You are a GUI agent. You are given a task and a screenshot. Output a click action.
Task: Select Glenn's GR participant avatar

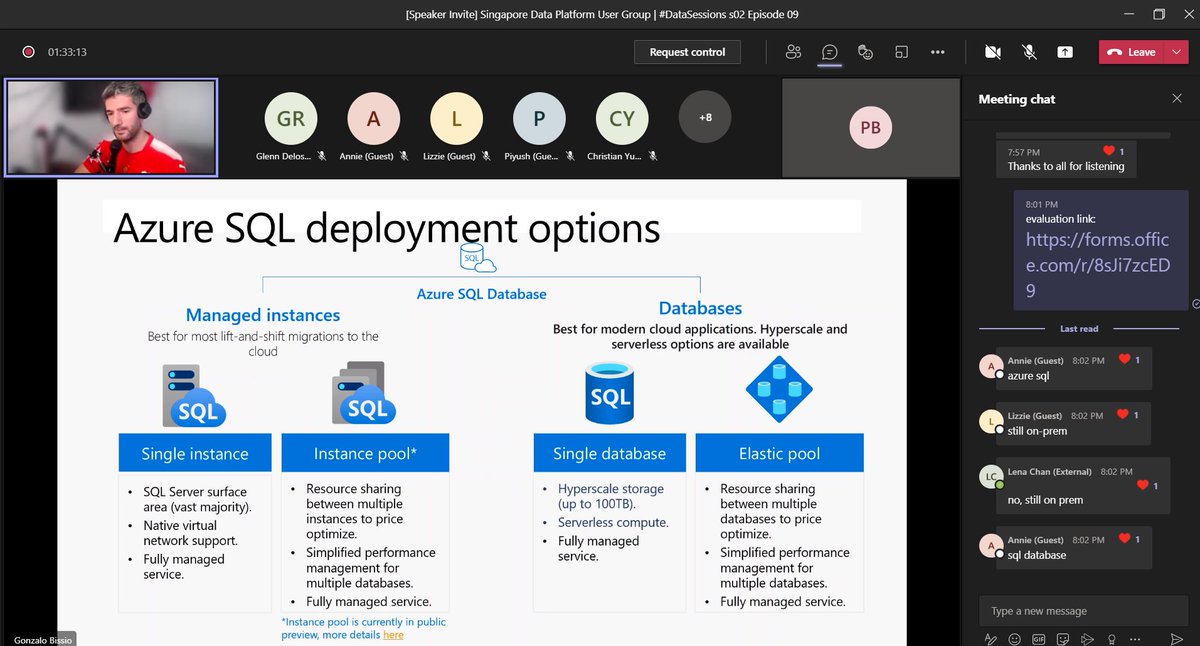point(291,119)
